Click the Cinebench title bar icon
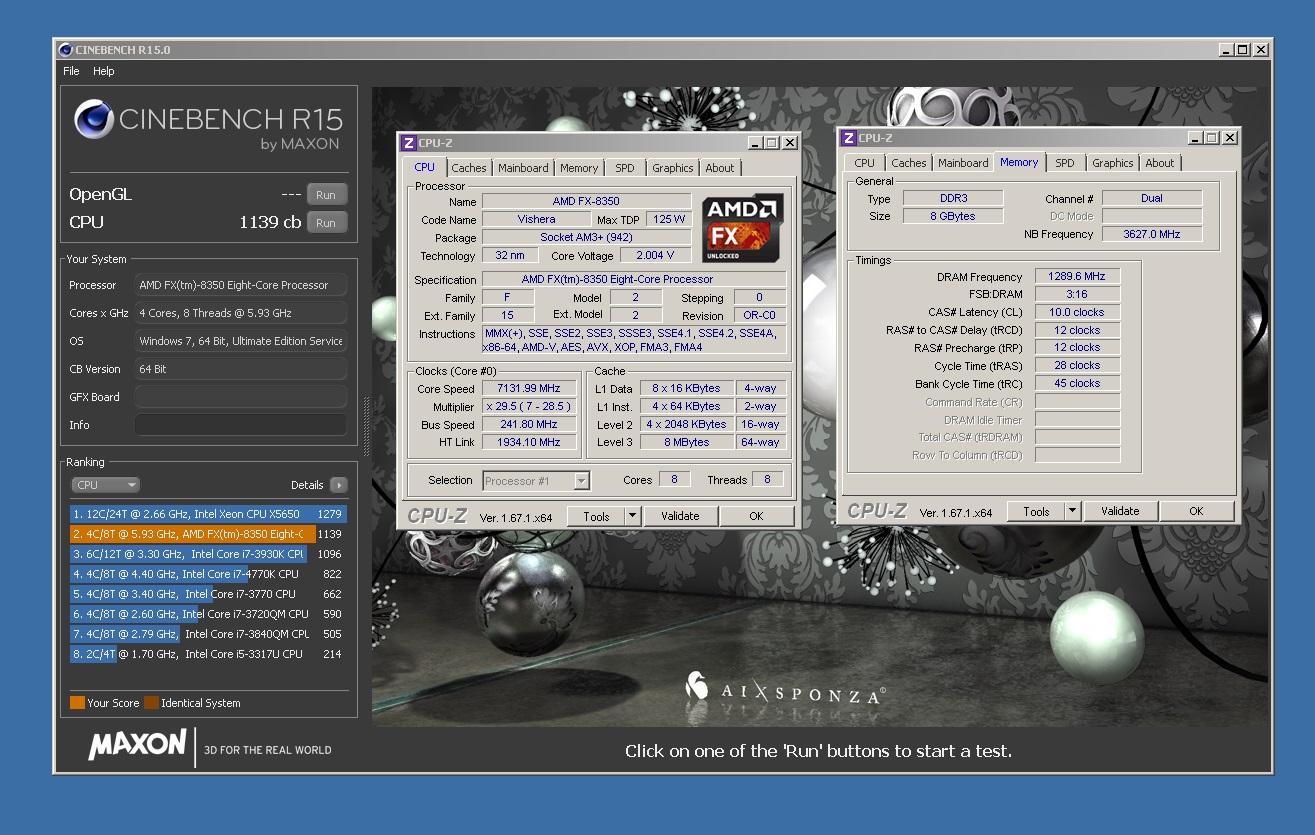 (66, 49)
